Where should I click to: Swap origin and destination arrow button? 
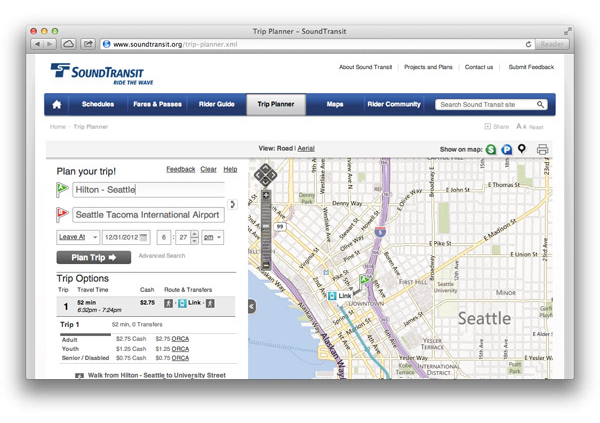pos(232,204)
